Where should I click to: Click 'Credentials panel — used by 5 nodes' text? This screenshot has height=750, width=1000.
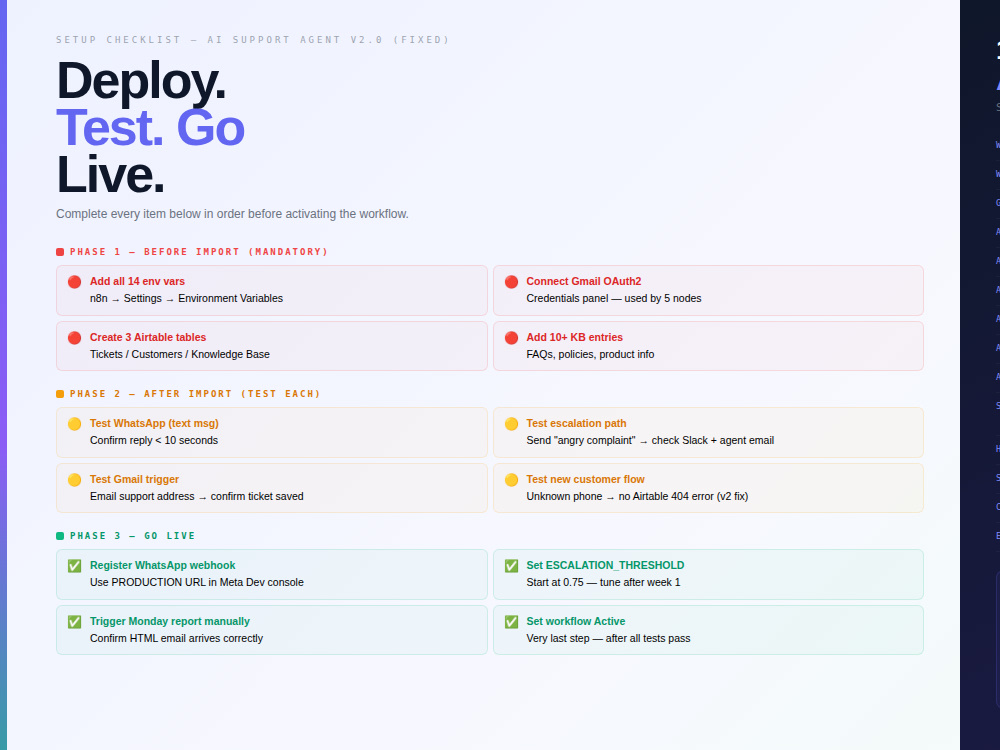pos(614,298)
